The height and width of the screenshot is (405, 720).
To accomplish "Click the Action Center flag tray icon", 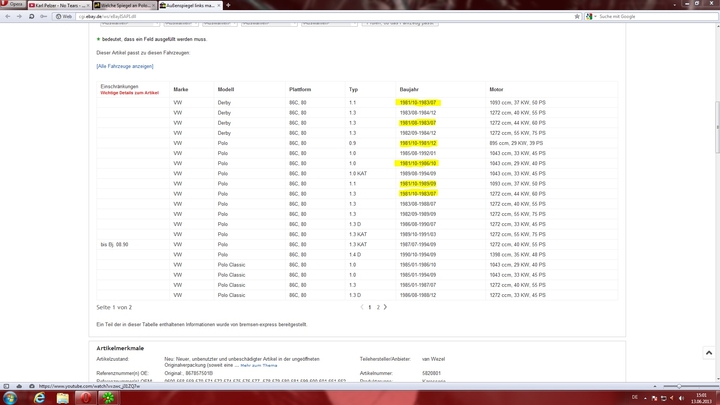I will coord(654,398).
